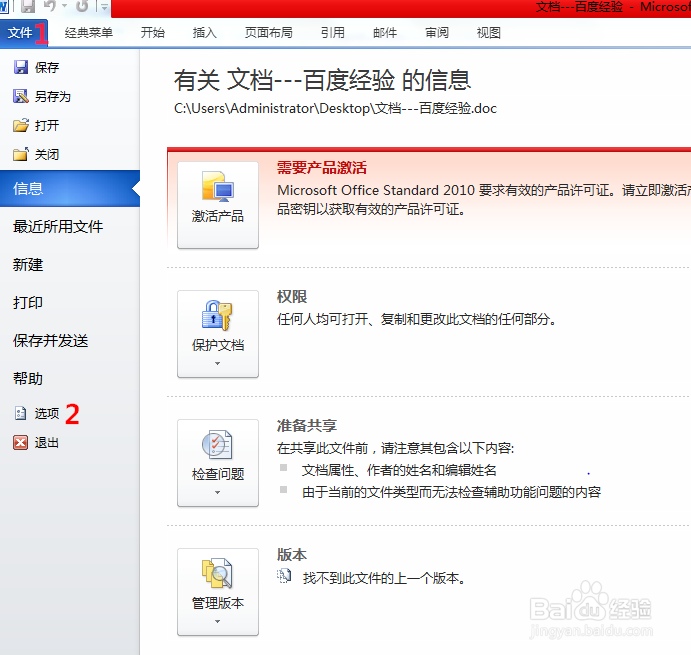Switch to the 页面布局 tab

point(268,33)
